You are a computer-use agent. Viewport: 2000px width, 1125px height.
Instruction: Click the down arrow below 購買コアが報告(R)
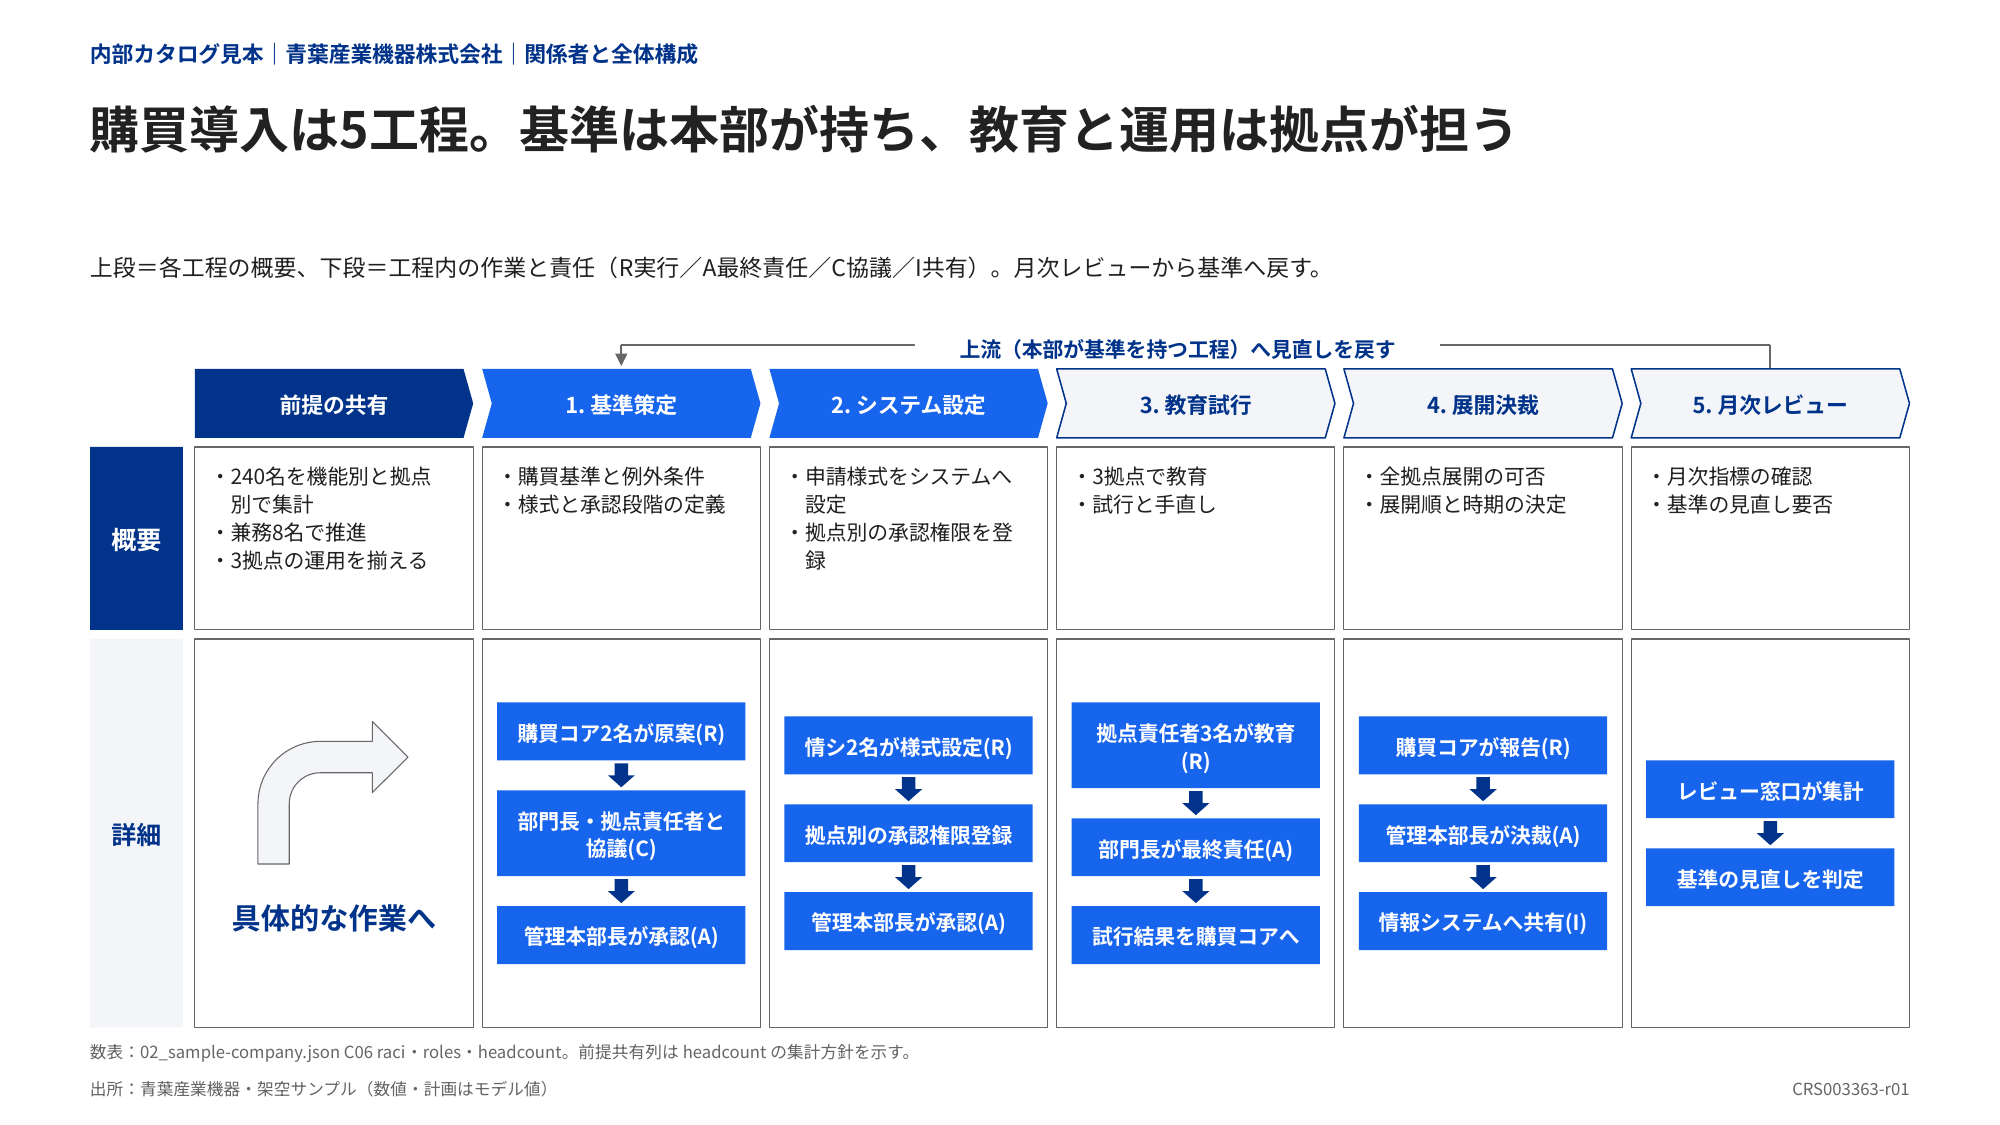point(1483,789)
